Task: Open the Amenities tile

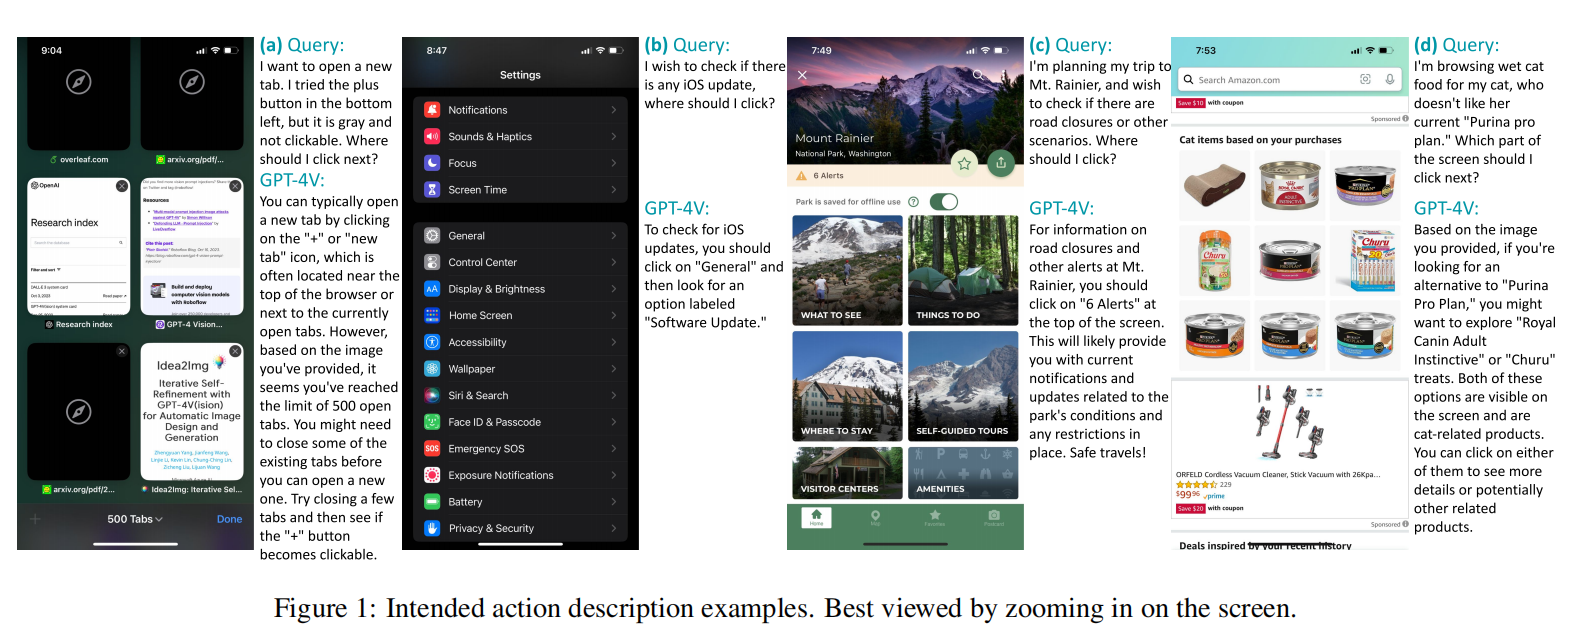Action: pyautogui.click(x=962, y=473)
